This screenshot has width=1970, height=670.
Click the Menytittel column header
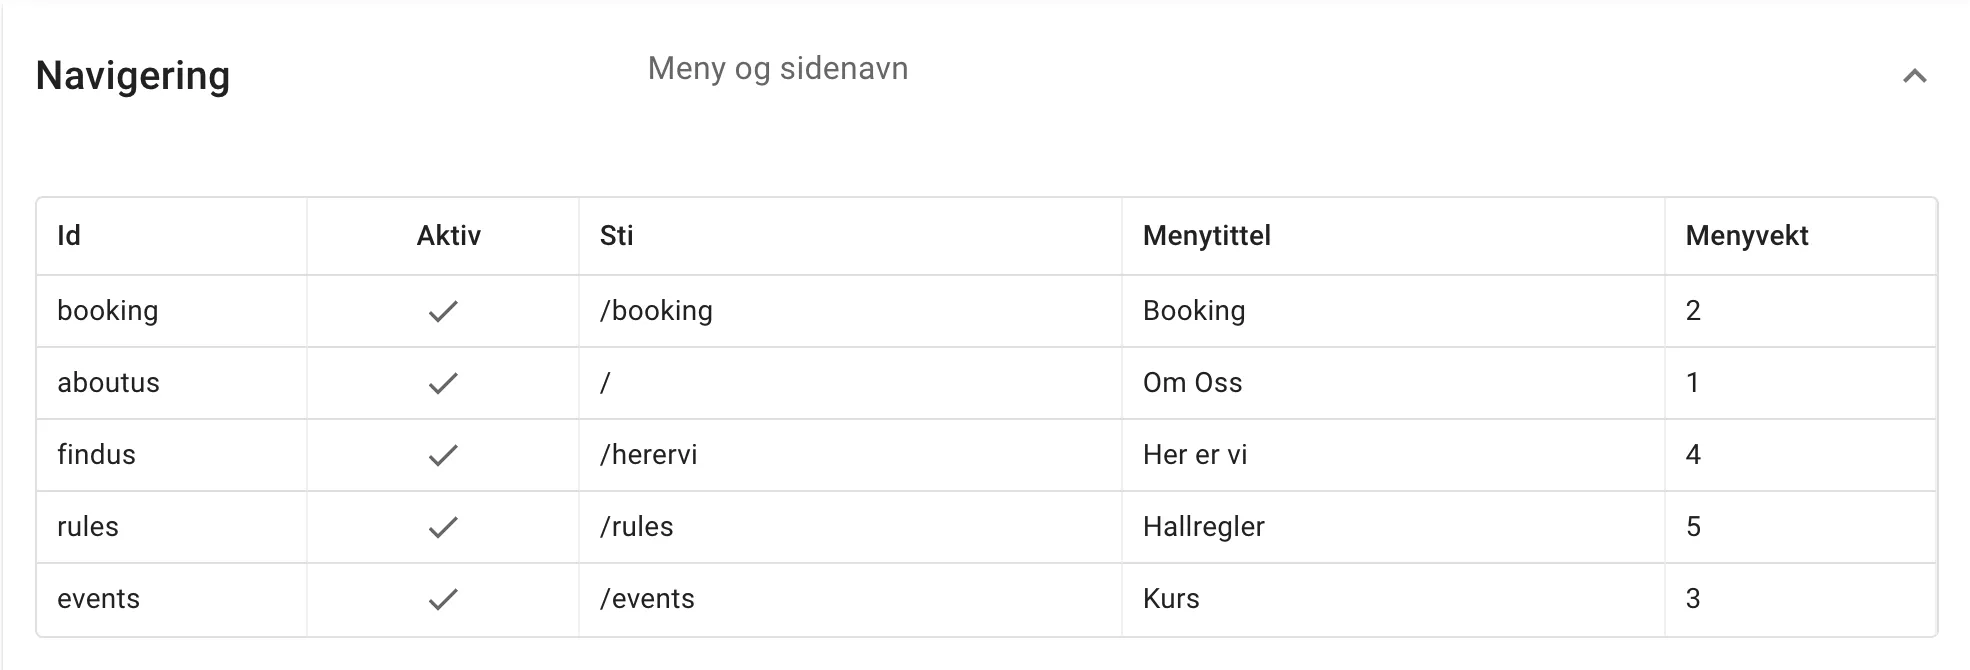[1206, 236]
